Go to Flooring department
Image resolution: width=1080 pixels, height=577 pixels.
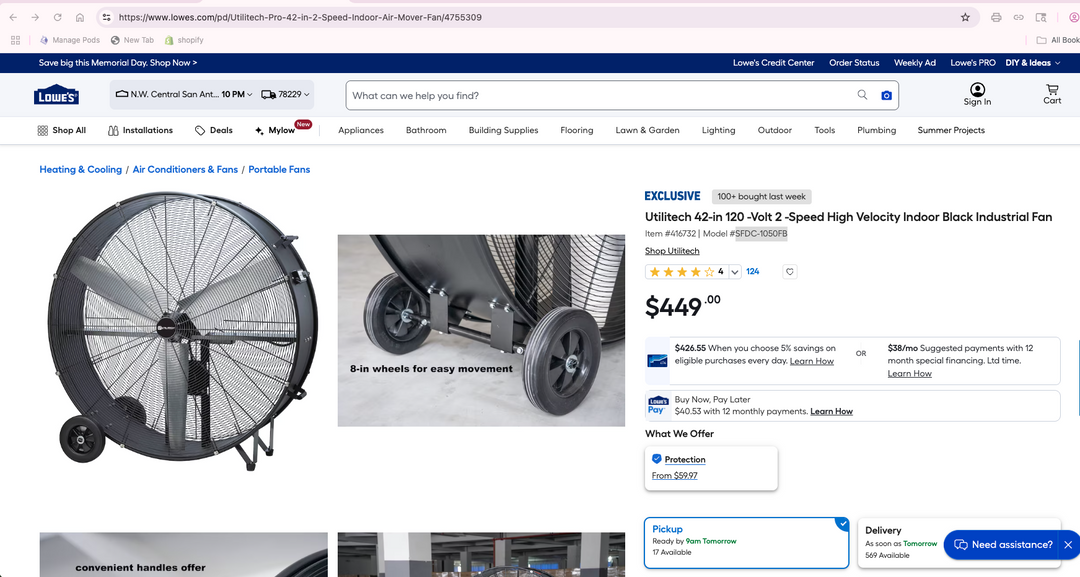(577, 130)
